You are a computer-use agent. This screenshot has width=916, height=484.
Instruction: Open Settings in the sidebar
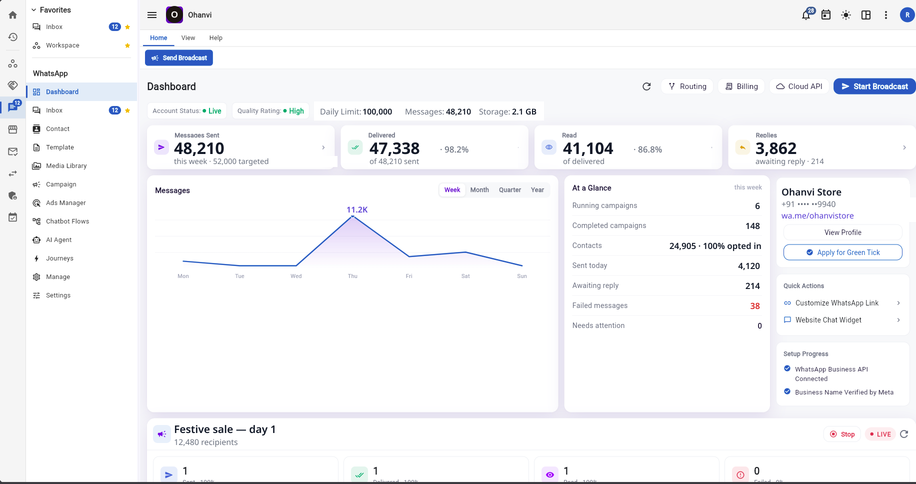[x=82, y=295]
